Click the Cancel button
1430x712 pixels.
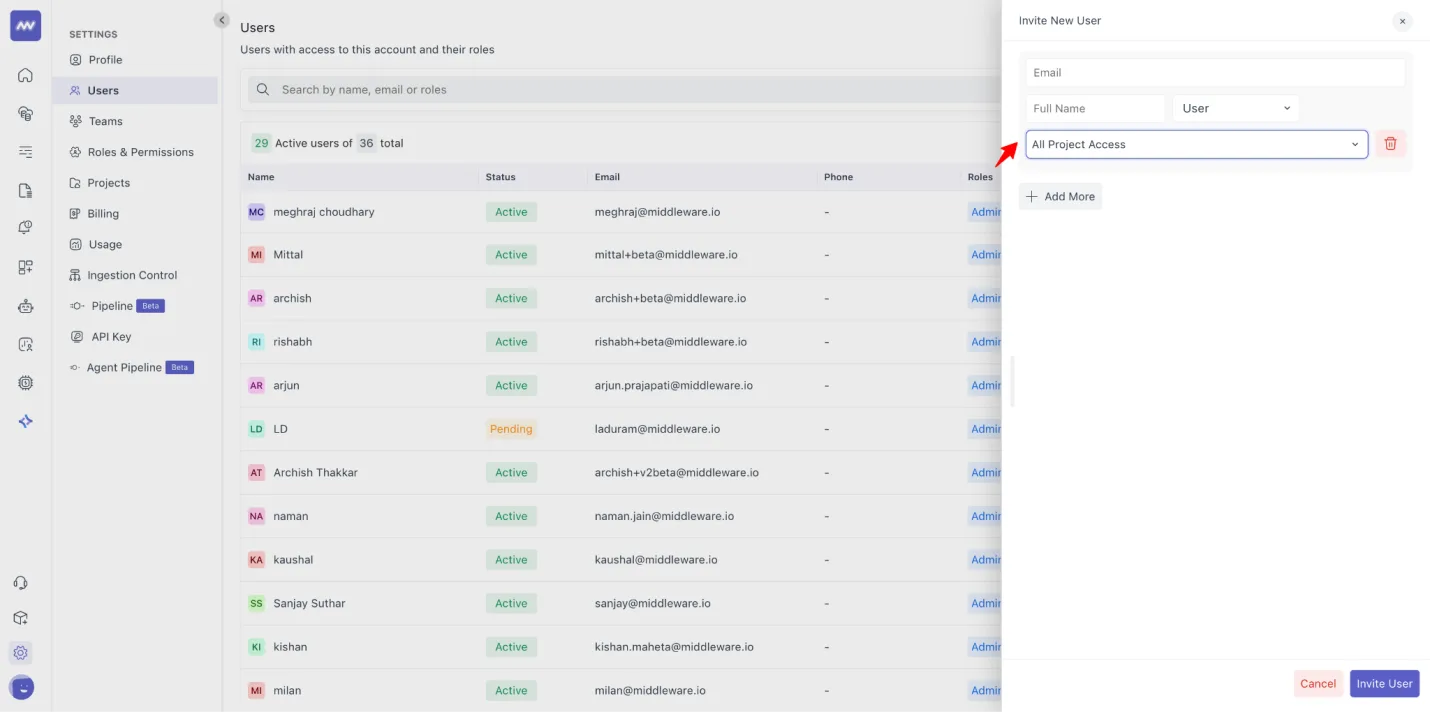coord(1317,684)
